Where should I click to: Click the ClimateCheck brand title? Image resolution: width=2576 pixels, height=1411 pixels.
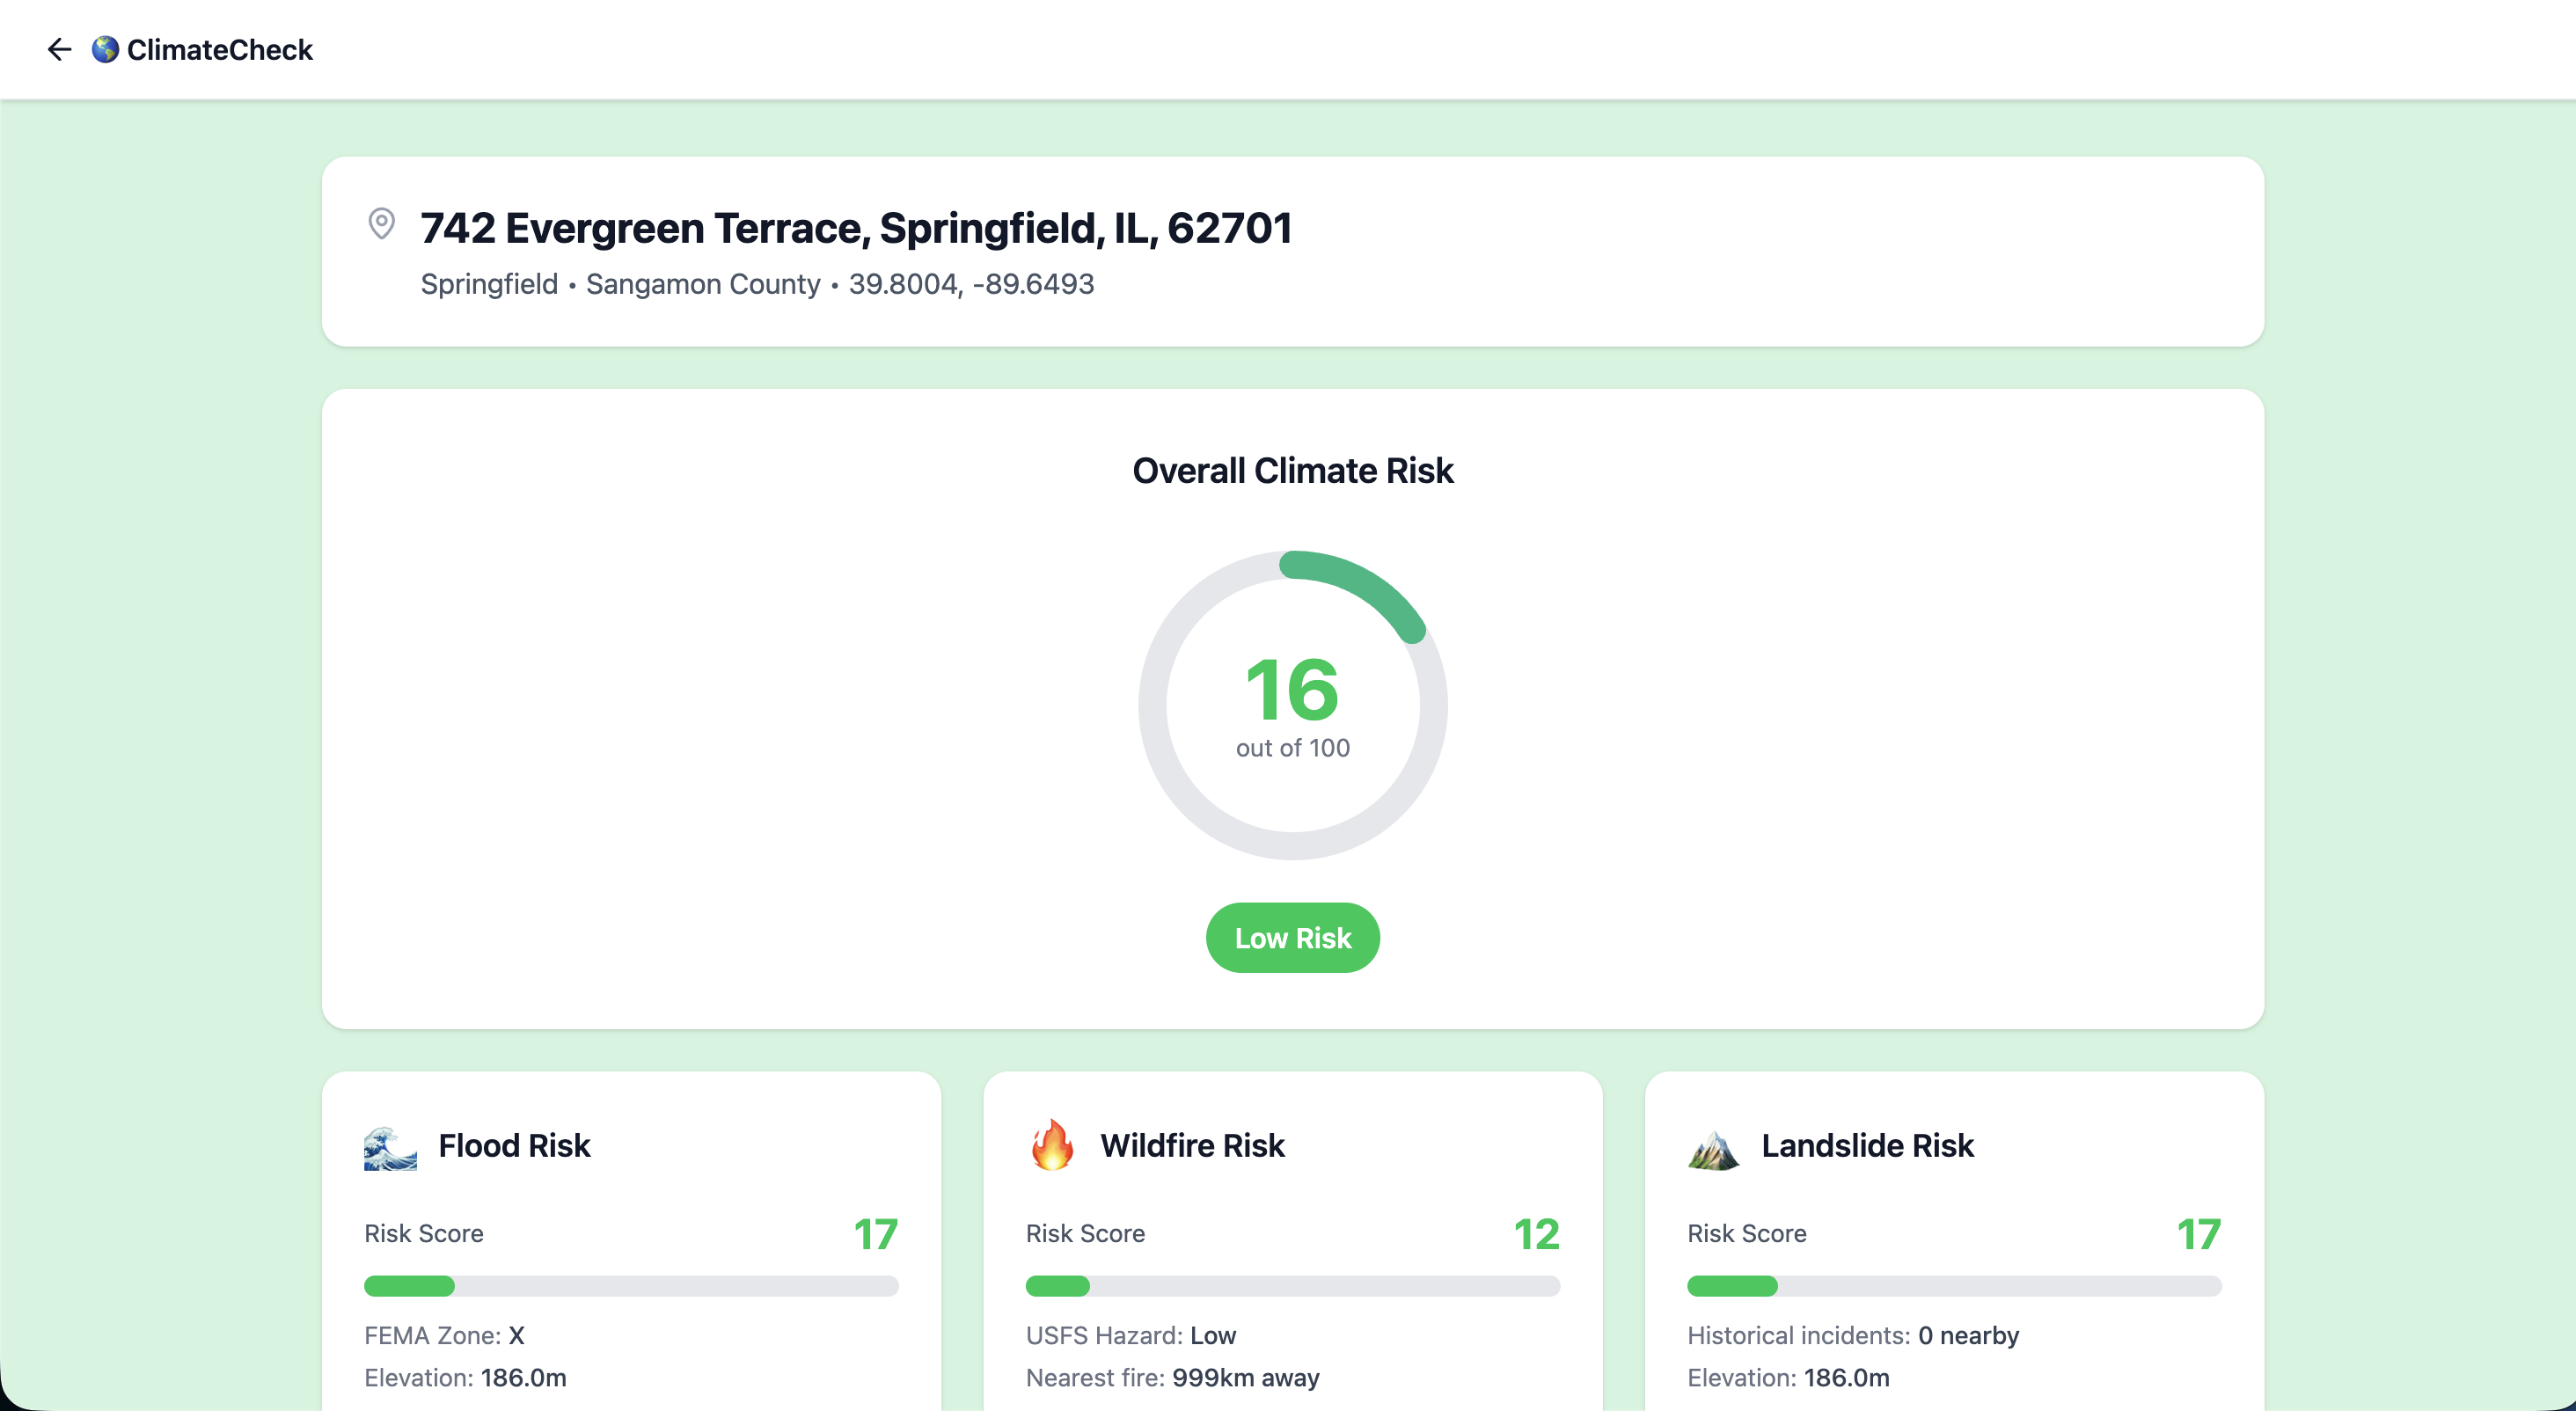pyautogui.click(x=220, y=49)
